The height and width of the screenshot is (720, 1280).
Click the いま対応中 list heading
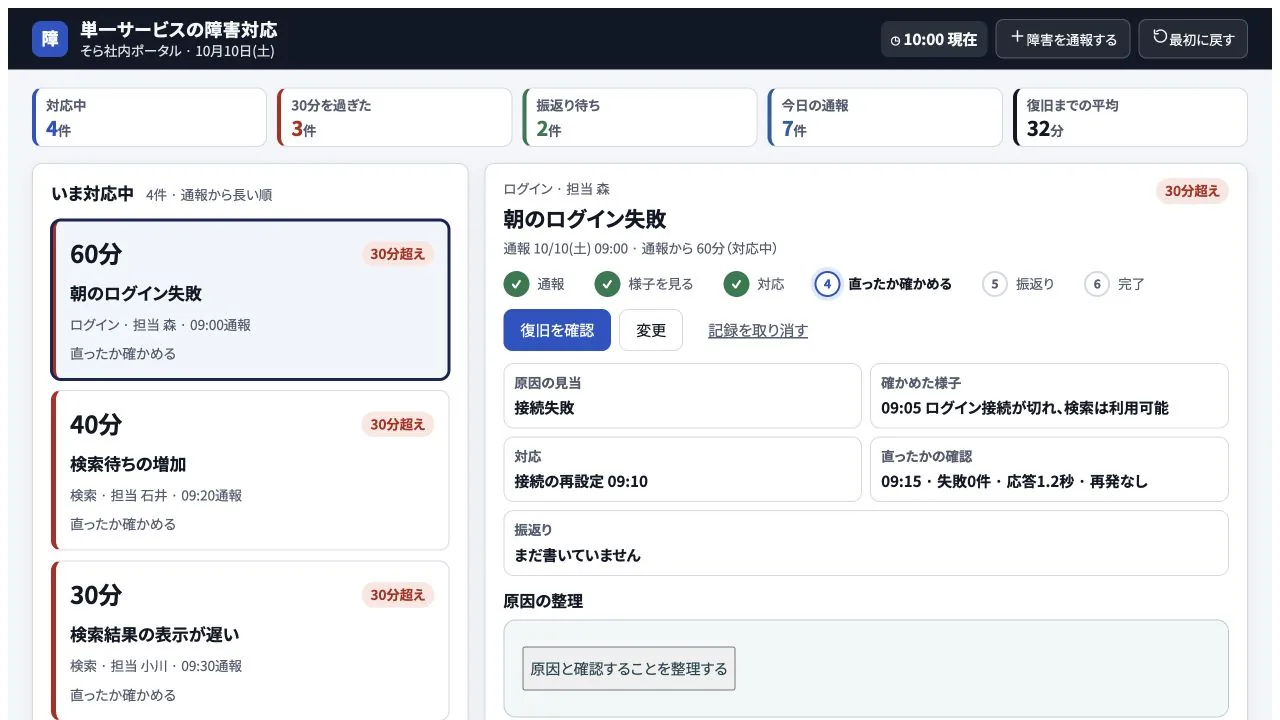tap(92, 194)
